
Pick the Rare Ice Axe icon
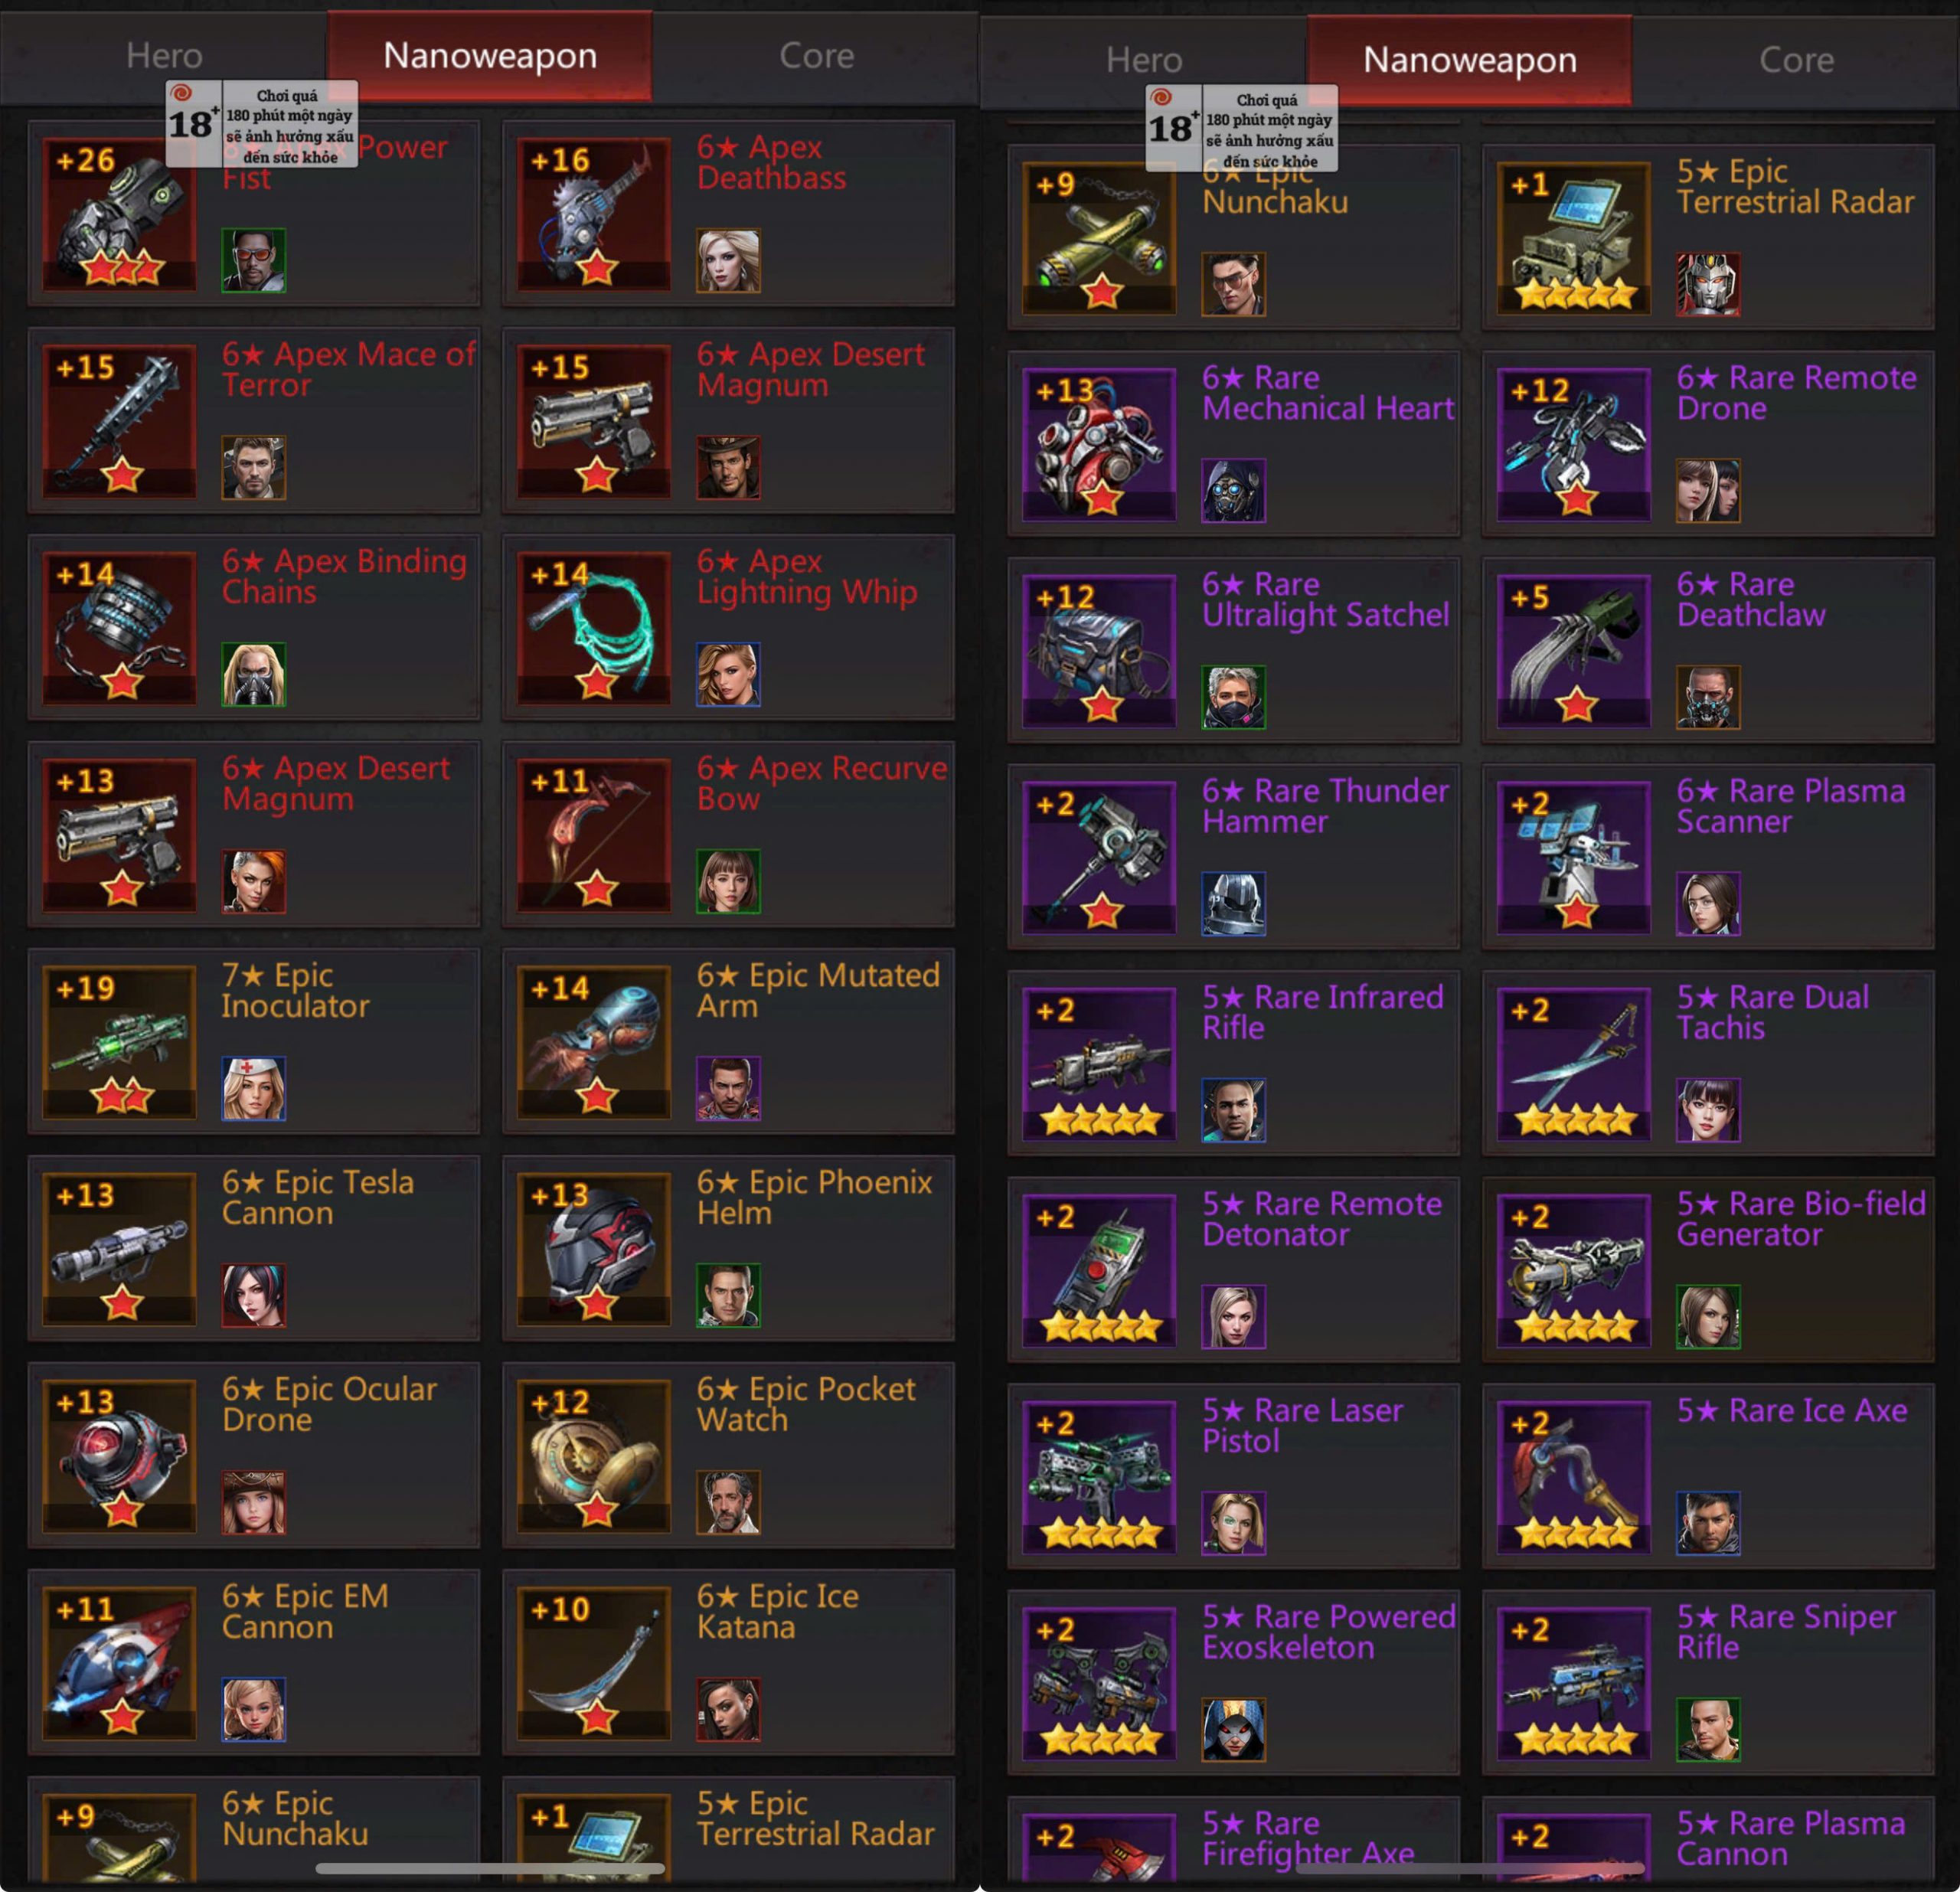click(1574, 1478)
